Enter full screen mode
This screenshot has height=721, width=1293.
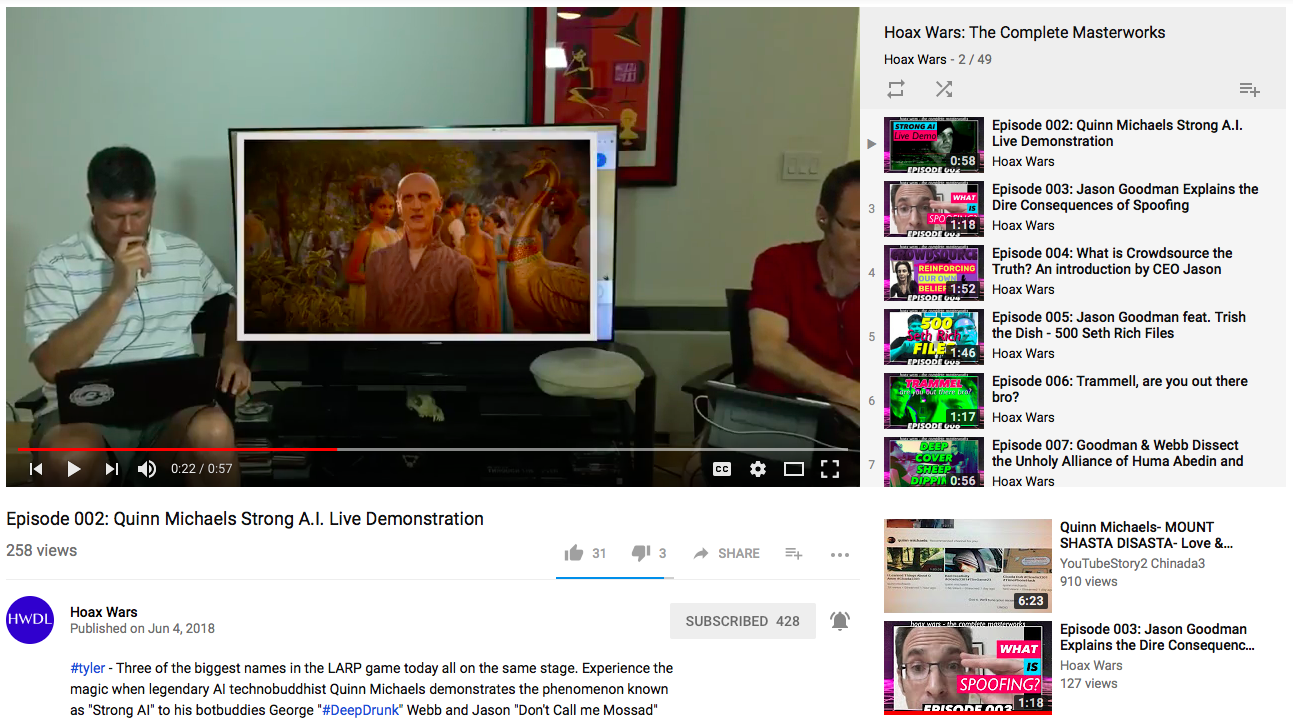tap(830, 469)
